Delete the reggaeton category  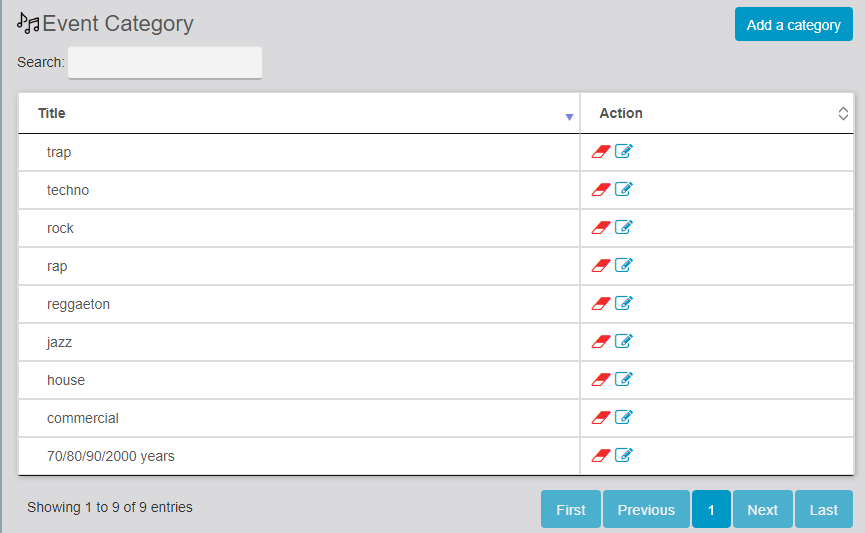pyautogui.click(x=600, y=304)
